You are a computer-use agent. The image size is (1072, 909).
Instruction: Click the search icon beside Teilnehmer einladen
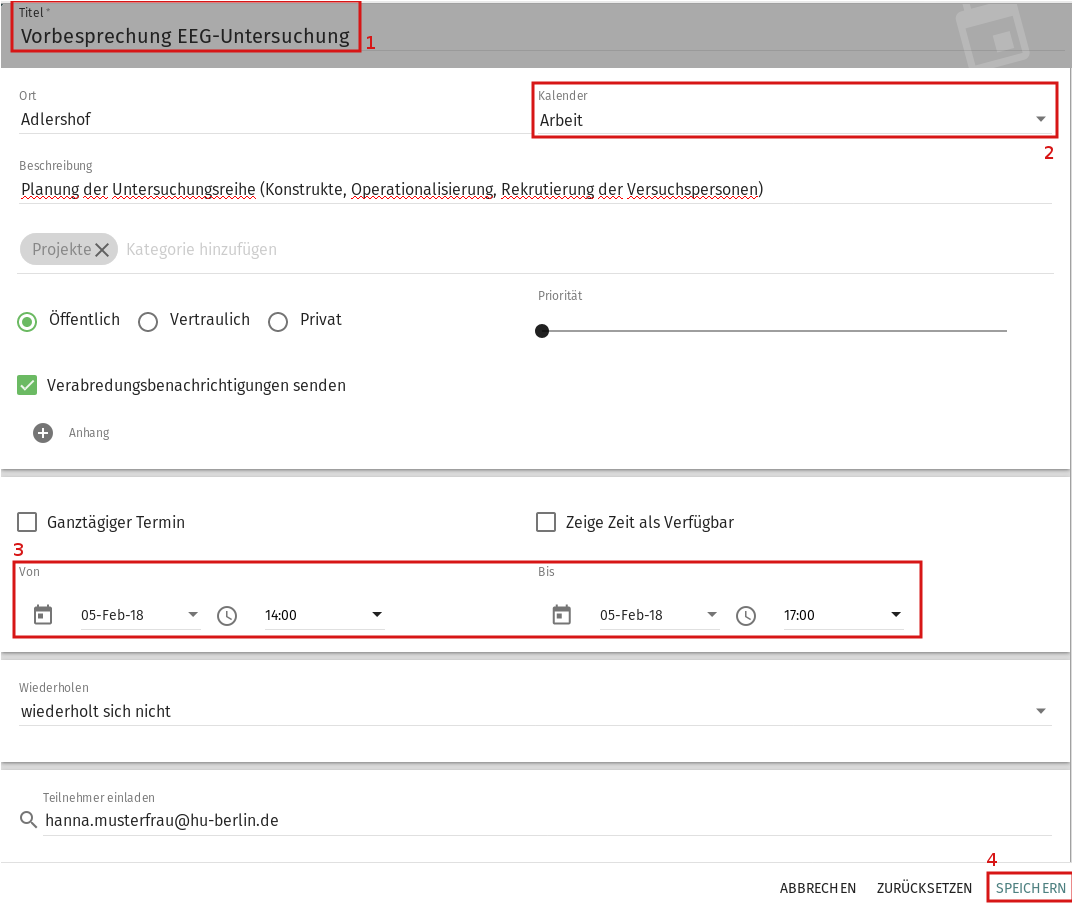pyautogui.click(x=28, y=821)
